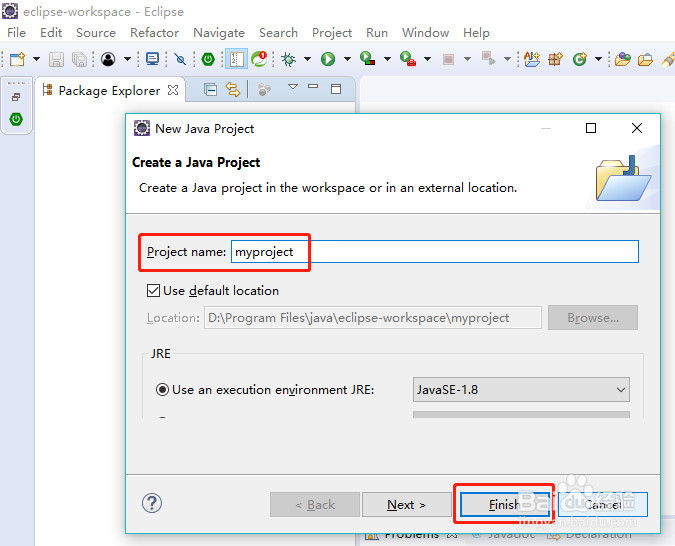Open the Navigate menu
The image size is (675, 546).
tap(219, 33)
